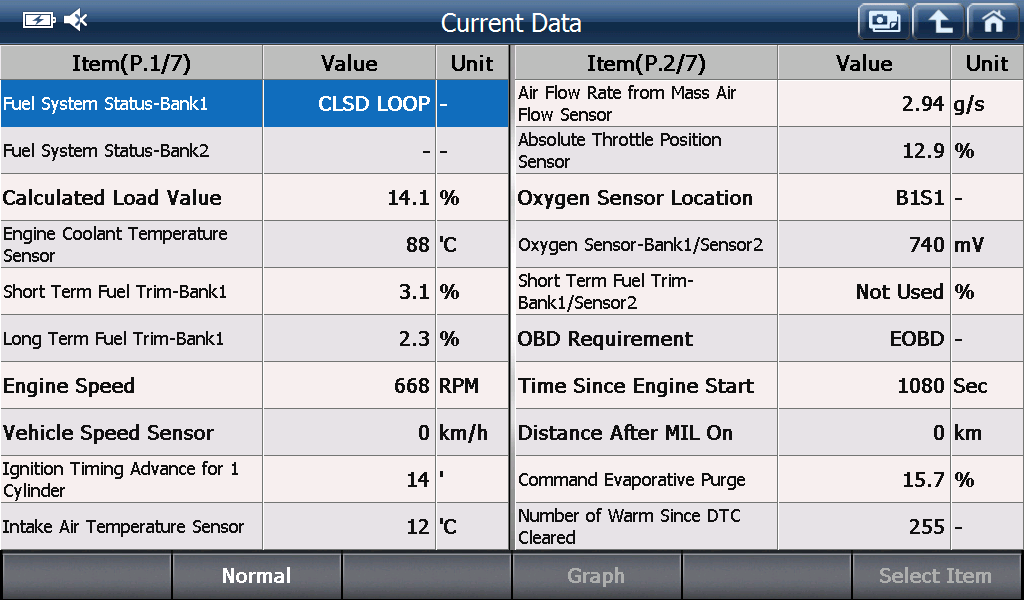Image resolution: width=1024 pixels, height=600 pixels.
Task: Click the battery charging status icon
Action: point(39,21)
